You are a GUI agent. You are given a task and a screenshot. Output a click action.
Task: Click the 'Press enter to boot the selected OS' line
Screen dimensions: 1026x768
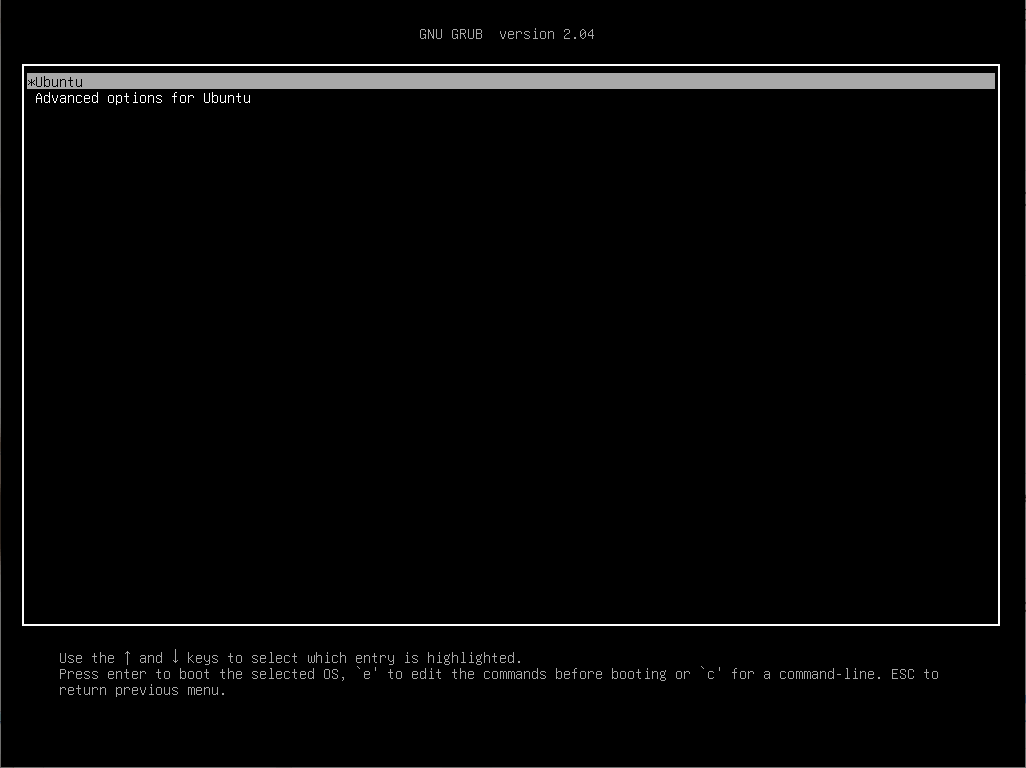click(499, 674)
